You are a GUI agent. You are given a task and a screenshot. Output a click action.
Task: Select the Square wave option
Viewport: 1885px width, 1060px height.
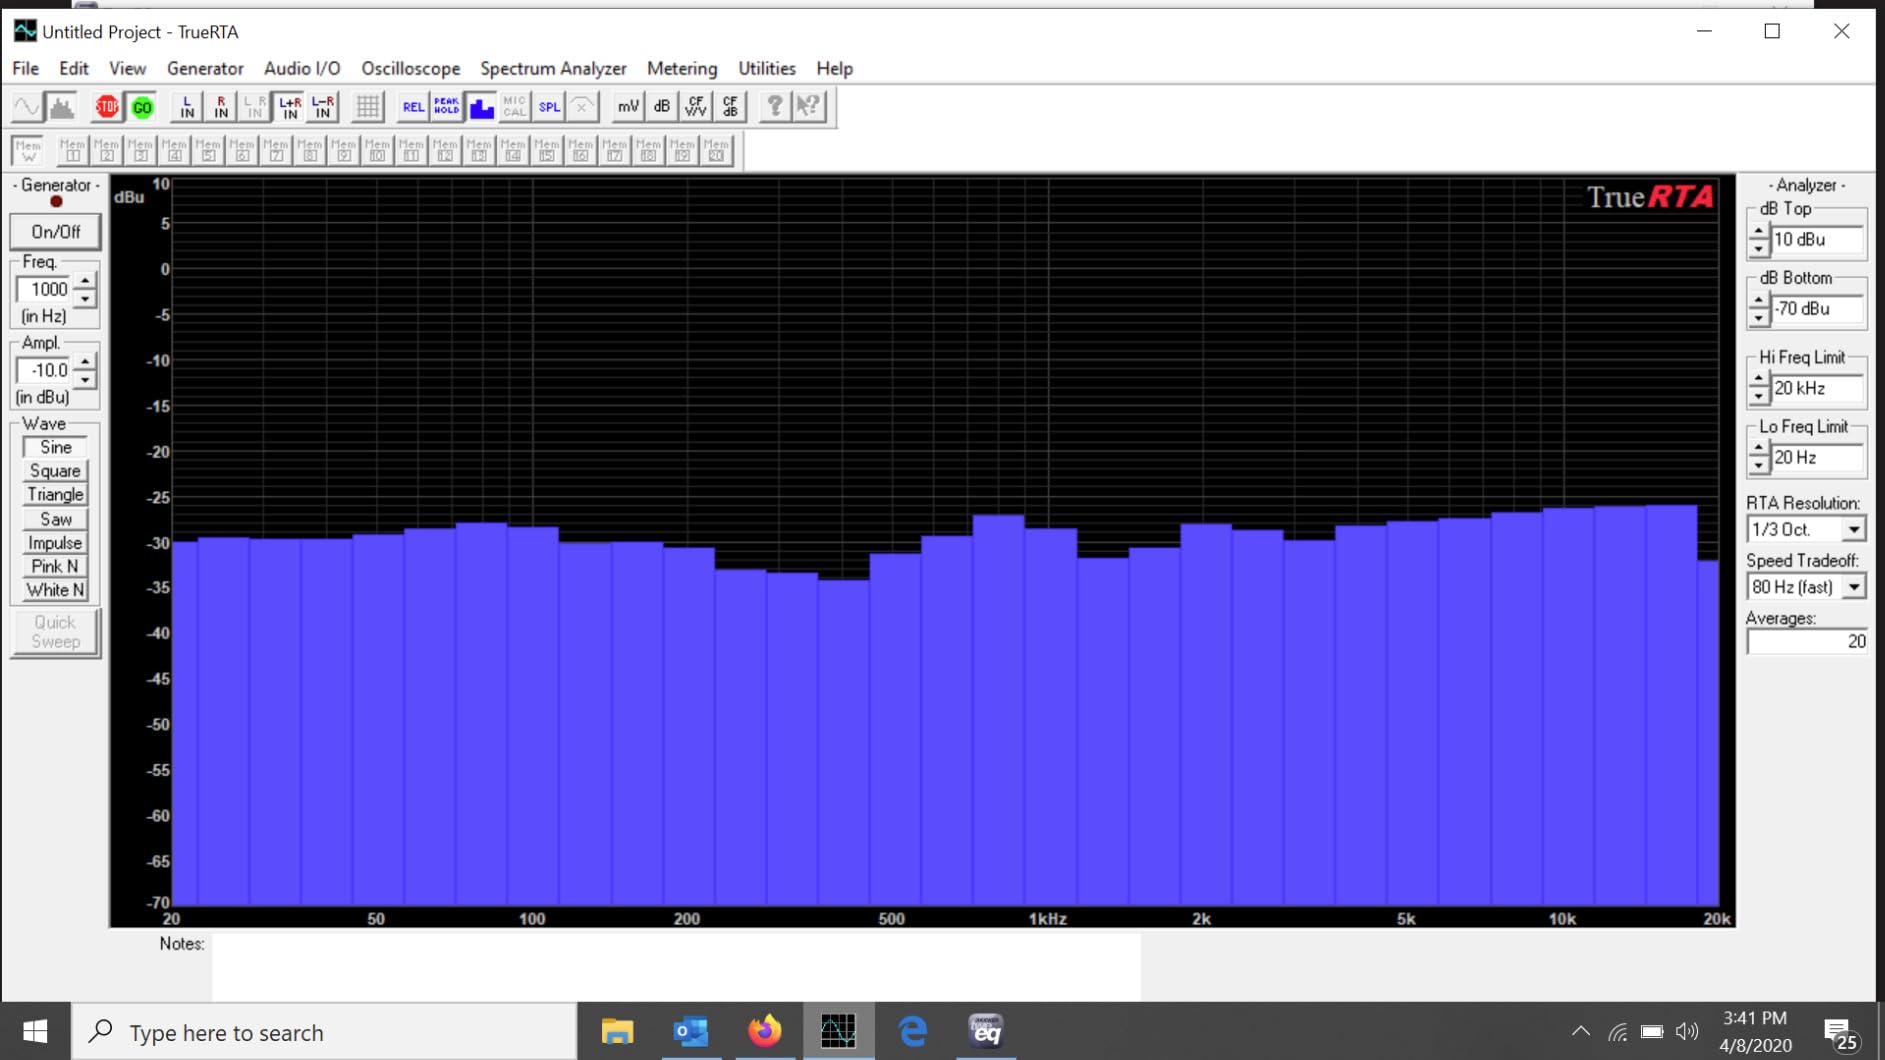pos(55,471)
